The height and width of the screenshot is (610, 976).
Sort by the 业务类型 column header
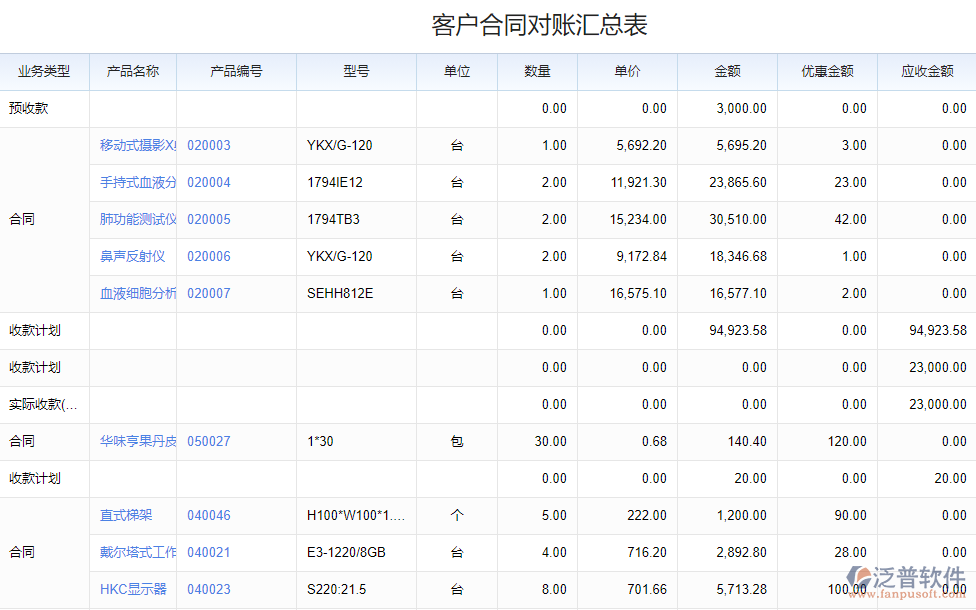click(44, 72)
